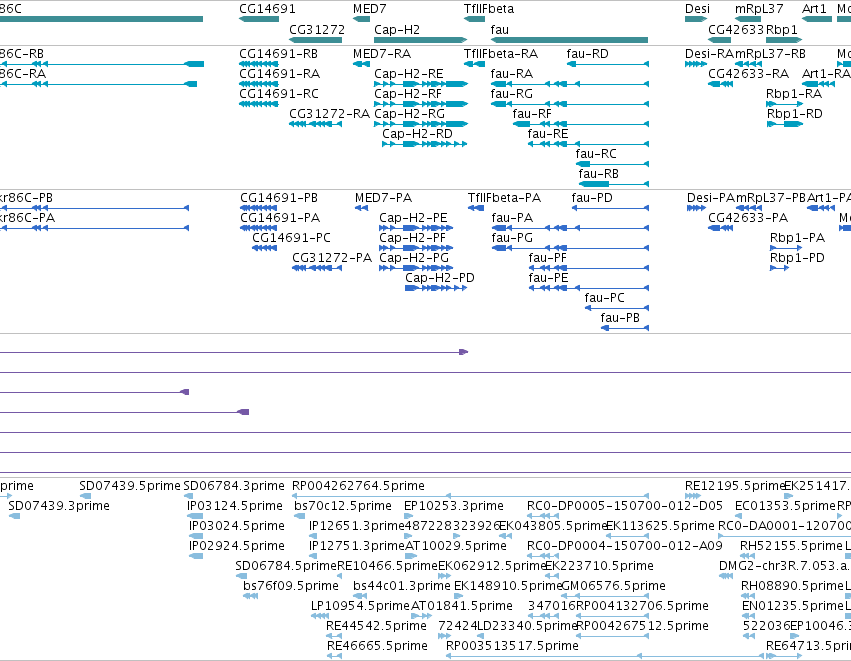Click the TfIIFbeta gene label

point(488,9)
